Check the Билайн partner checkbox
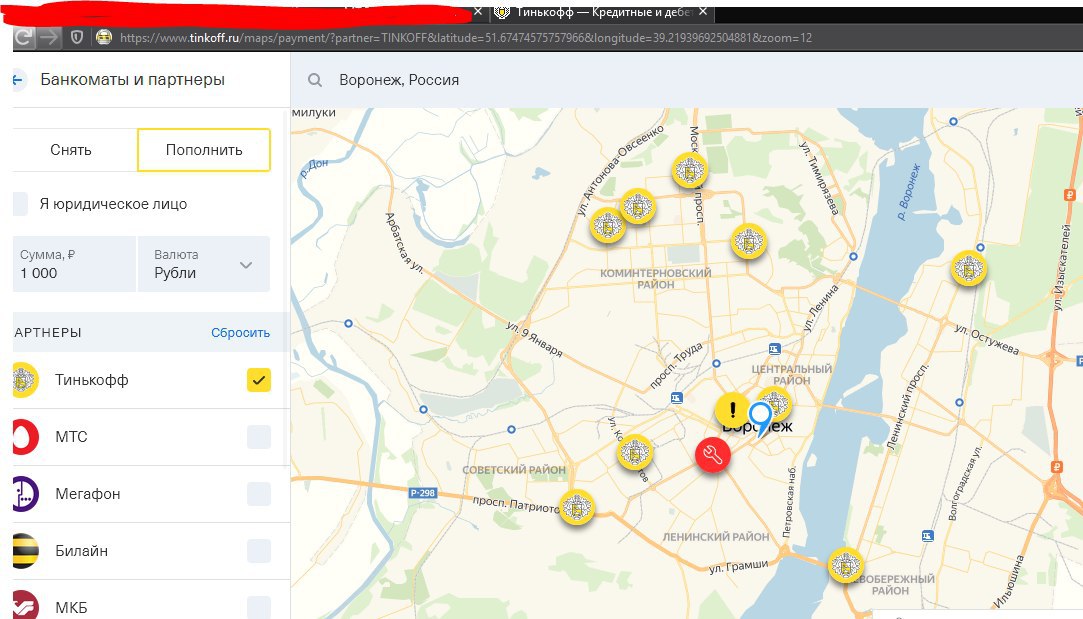The width and height of the screenshot is (1083, 619). pos(259,551)
